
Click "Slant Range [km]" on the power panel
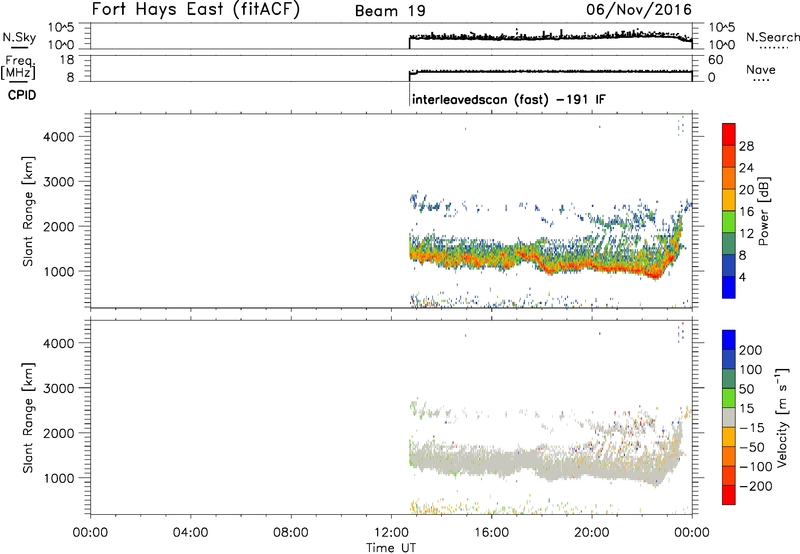(28, 211)
